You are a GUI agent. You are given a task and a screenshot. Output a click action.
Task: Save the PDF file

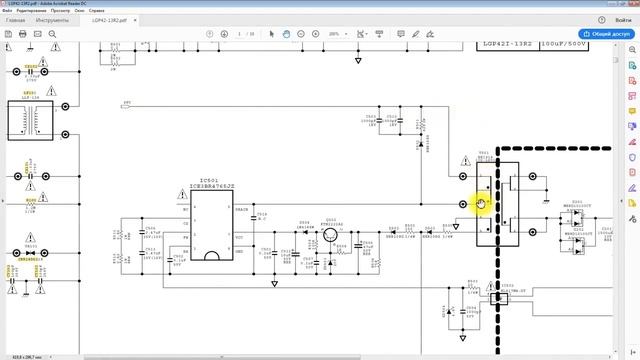coord(8,34)
